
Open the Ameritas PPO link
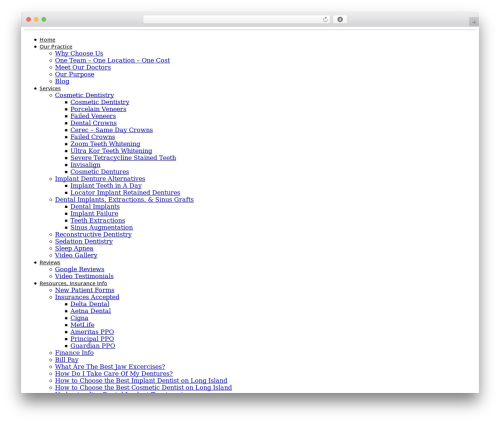point(92,332)
